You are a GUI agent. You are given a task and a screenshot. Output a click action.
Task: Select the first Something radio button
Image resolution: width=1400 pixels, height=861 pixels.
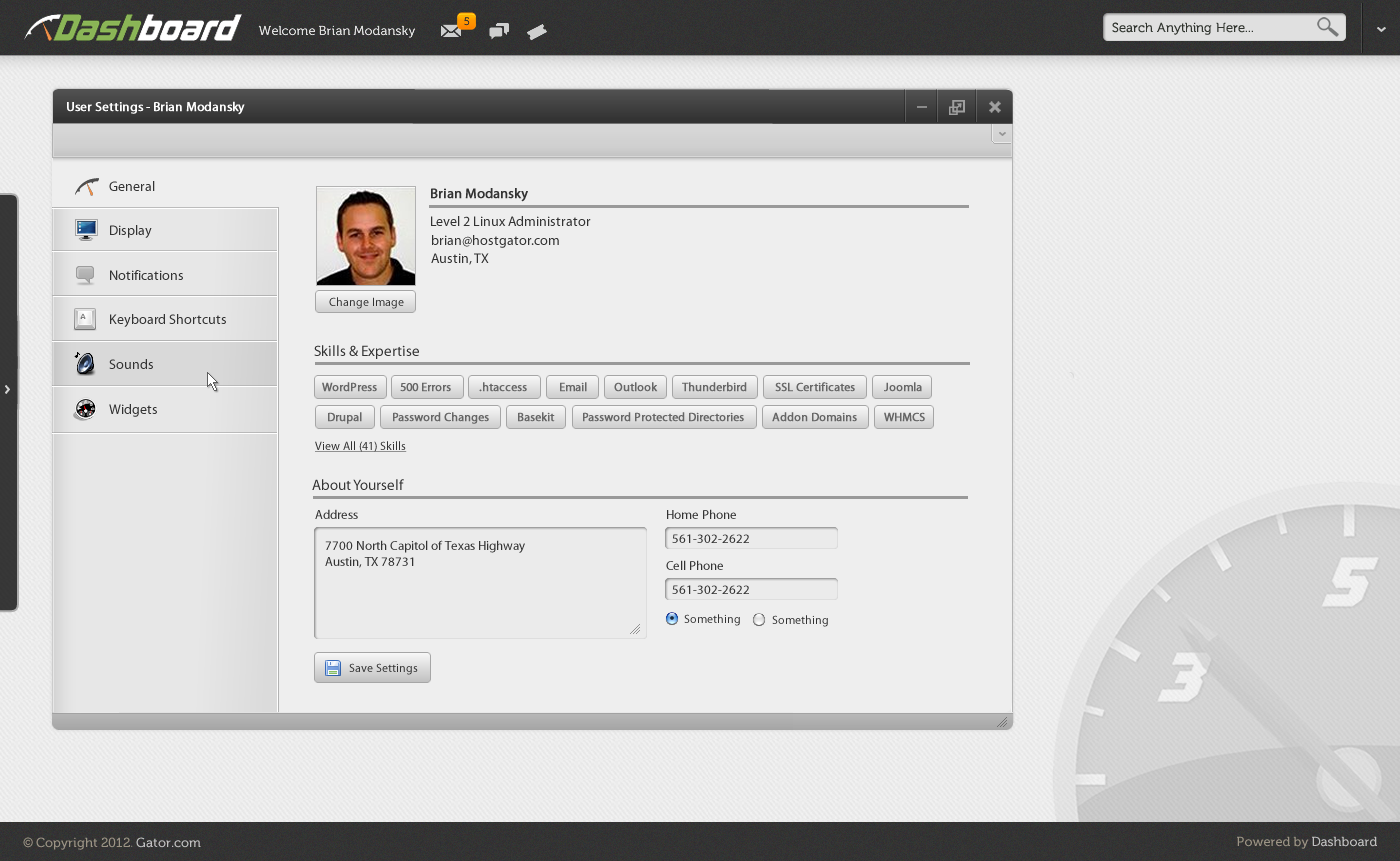[672, 619]
